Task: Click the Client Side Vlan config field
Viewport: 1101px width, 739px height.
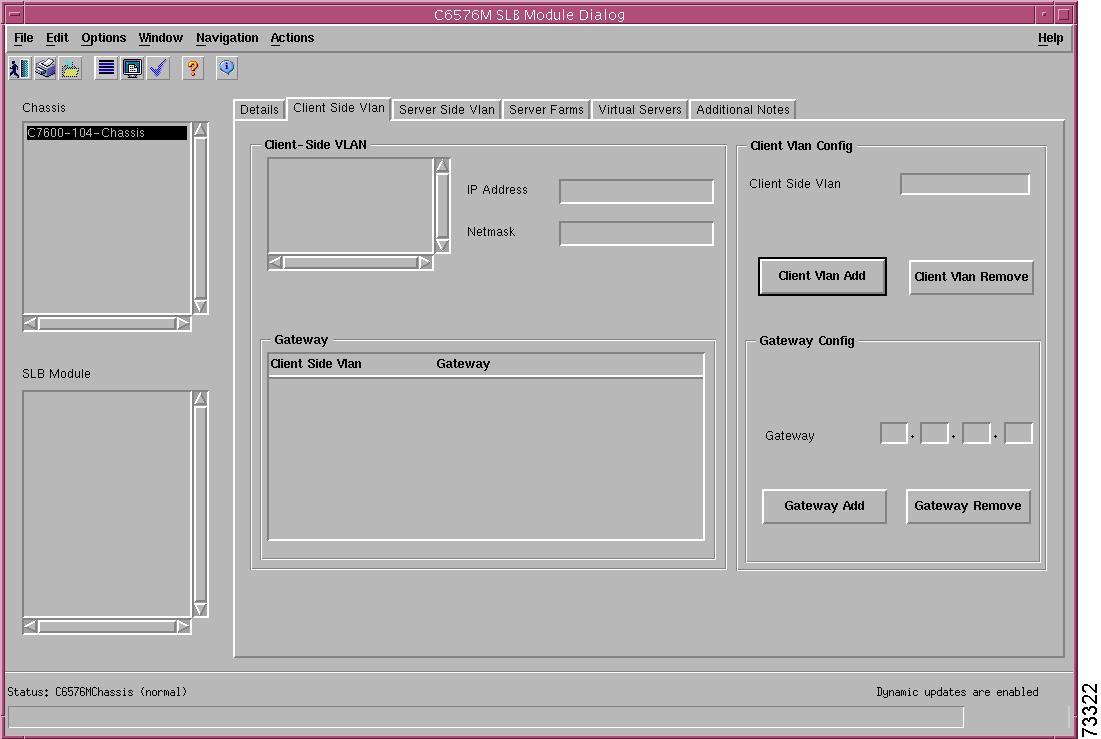Action: click(x=965, y=184)
